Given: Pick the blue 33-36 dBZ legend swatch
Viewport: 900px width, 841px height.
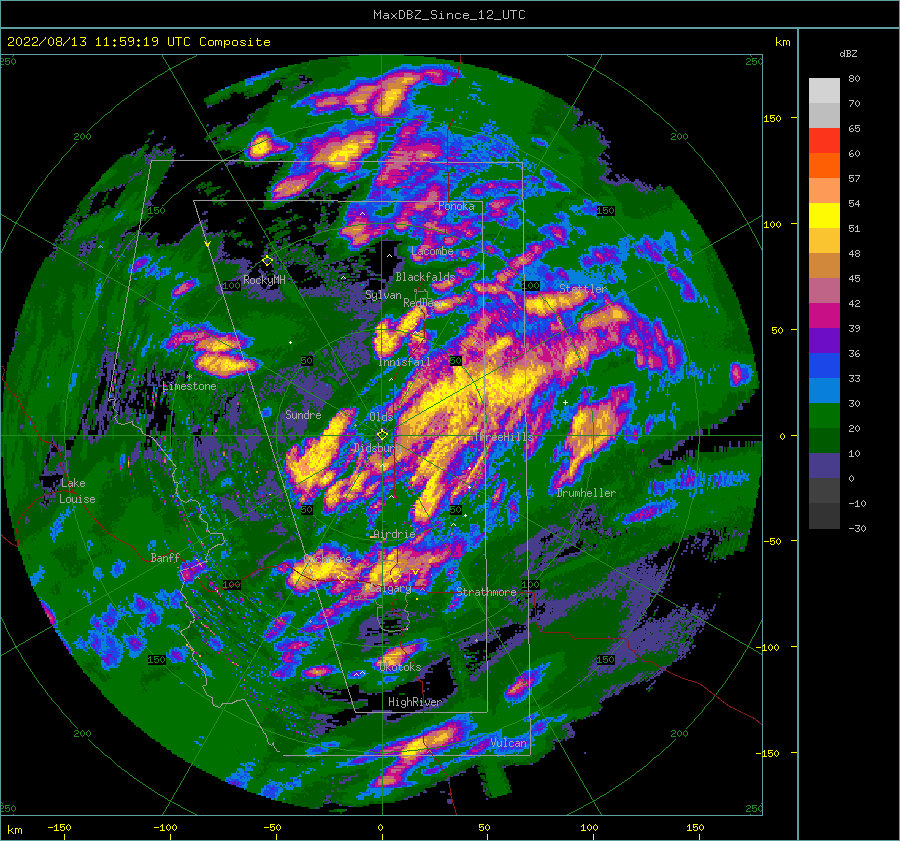Looking at the screenshot, I should [x=824, y=366].
